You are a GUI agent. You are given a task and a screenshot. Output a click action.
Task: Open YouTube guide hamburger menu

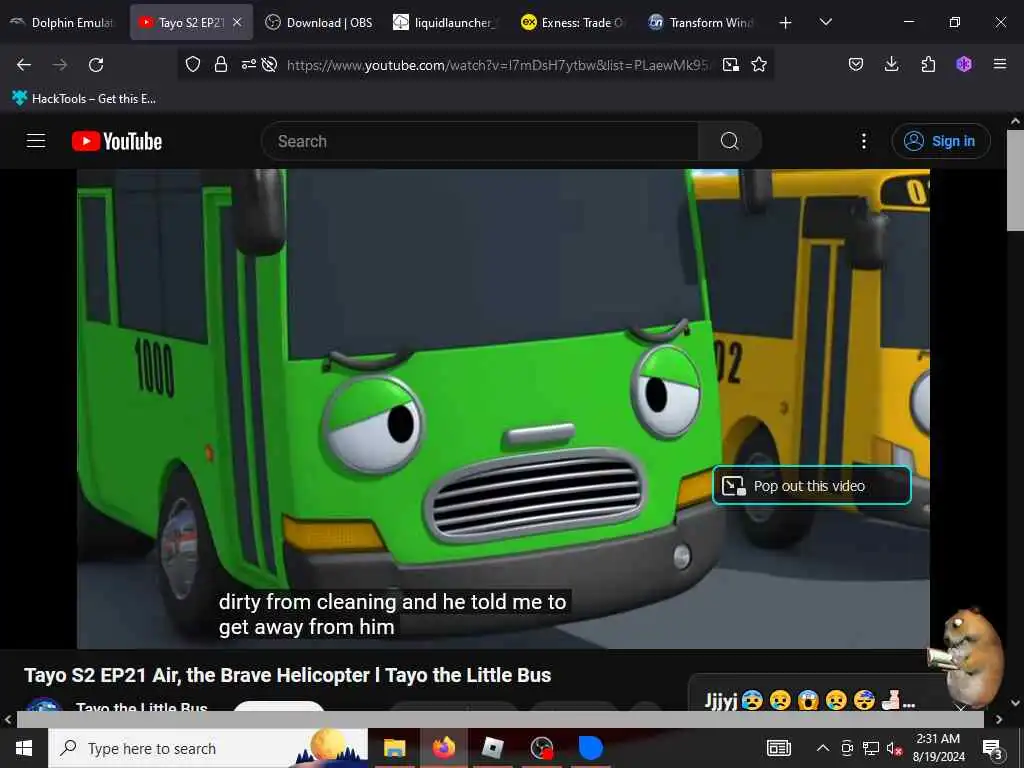coord(36,141)
